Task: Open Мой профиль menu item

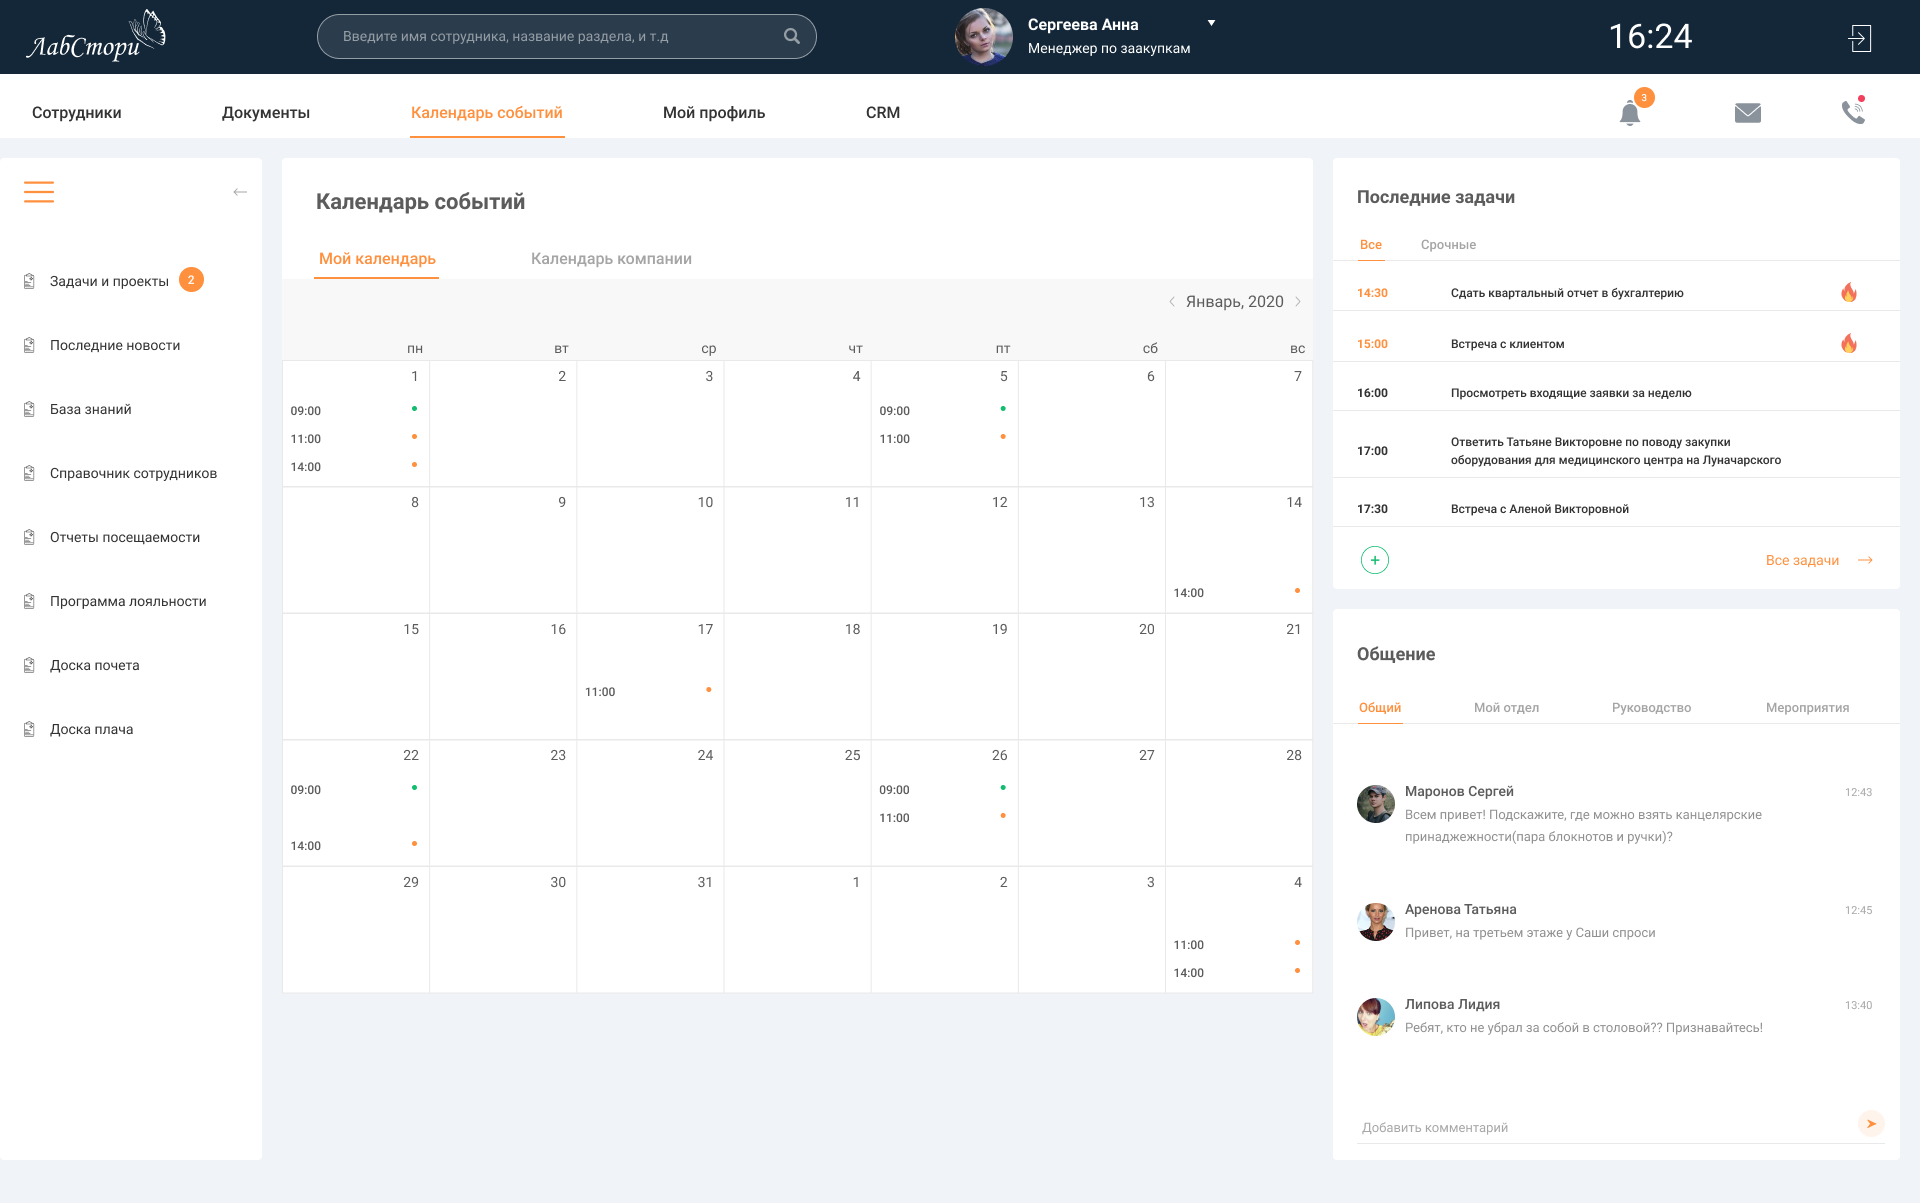Action: 714,113
